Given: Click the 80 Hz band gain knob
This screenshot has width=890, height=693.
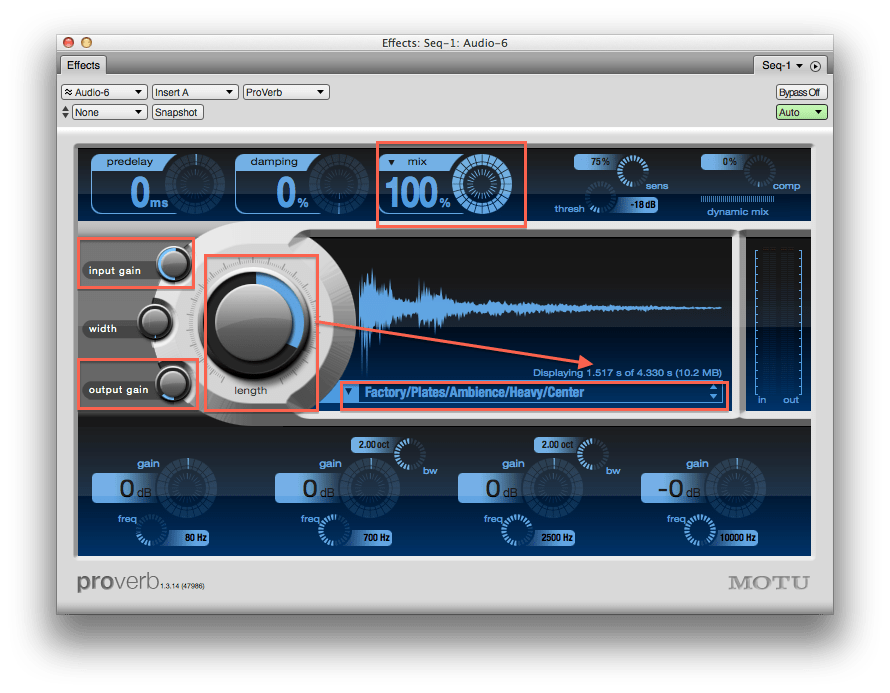Looking at the screenshot, I should tap(187, 487).
